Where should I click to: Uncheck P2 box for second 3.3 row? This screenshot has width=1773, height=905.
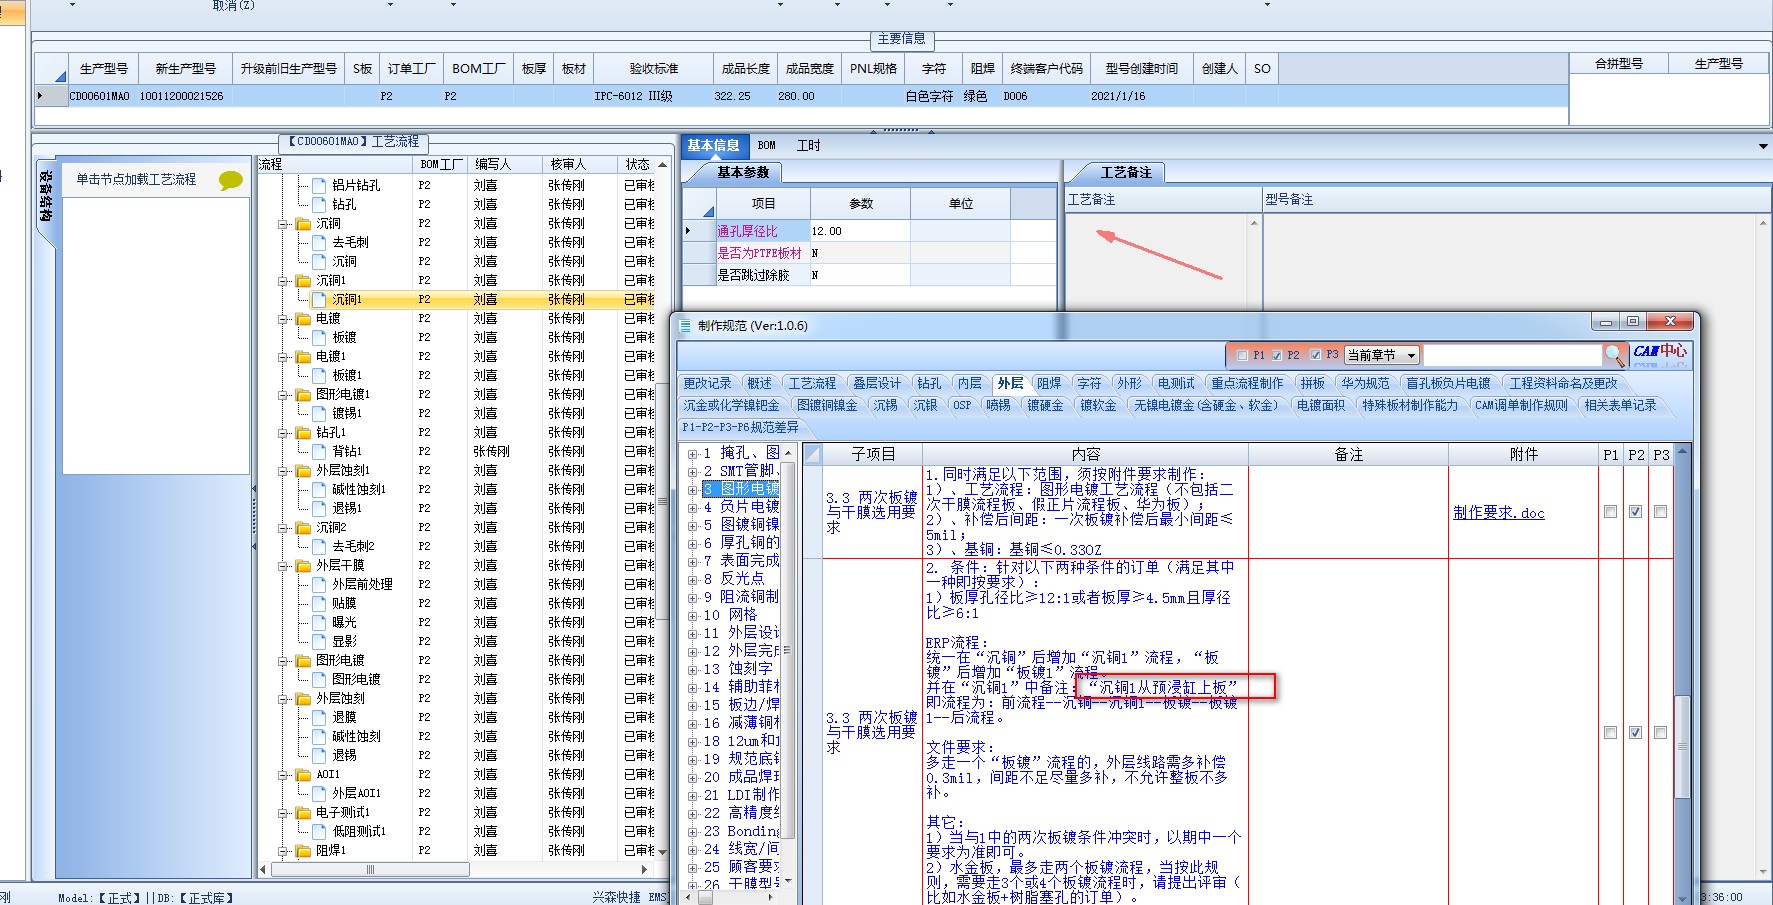1635,732
